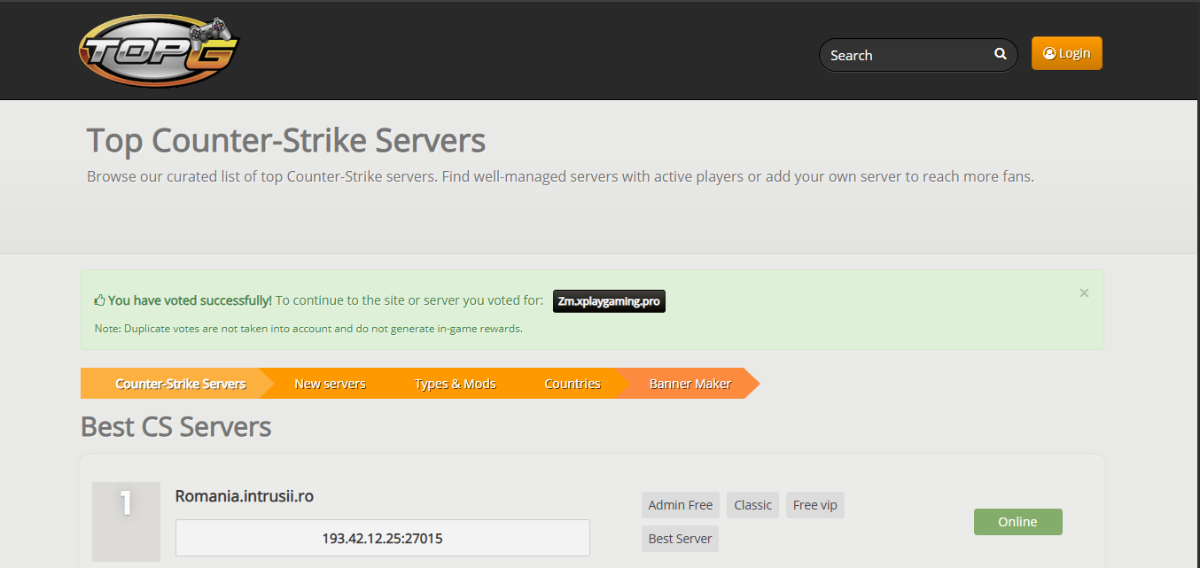
Task: Click the green Online status badge
Action: (1017, 522)
